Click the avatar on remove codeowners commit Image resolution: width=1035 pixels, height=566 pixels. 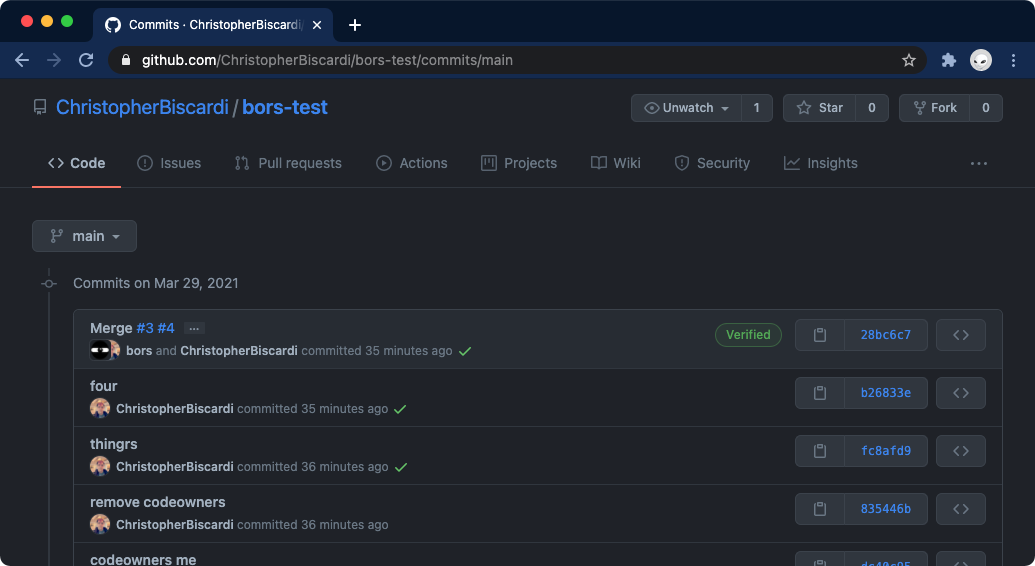pos(100,524)
